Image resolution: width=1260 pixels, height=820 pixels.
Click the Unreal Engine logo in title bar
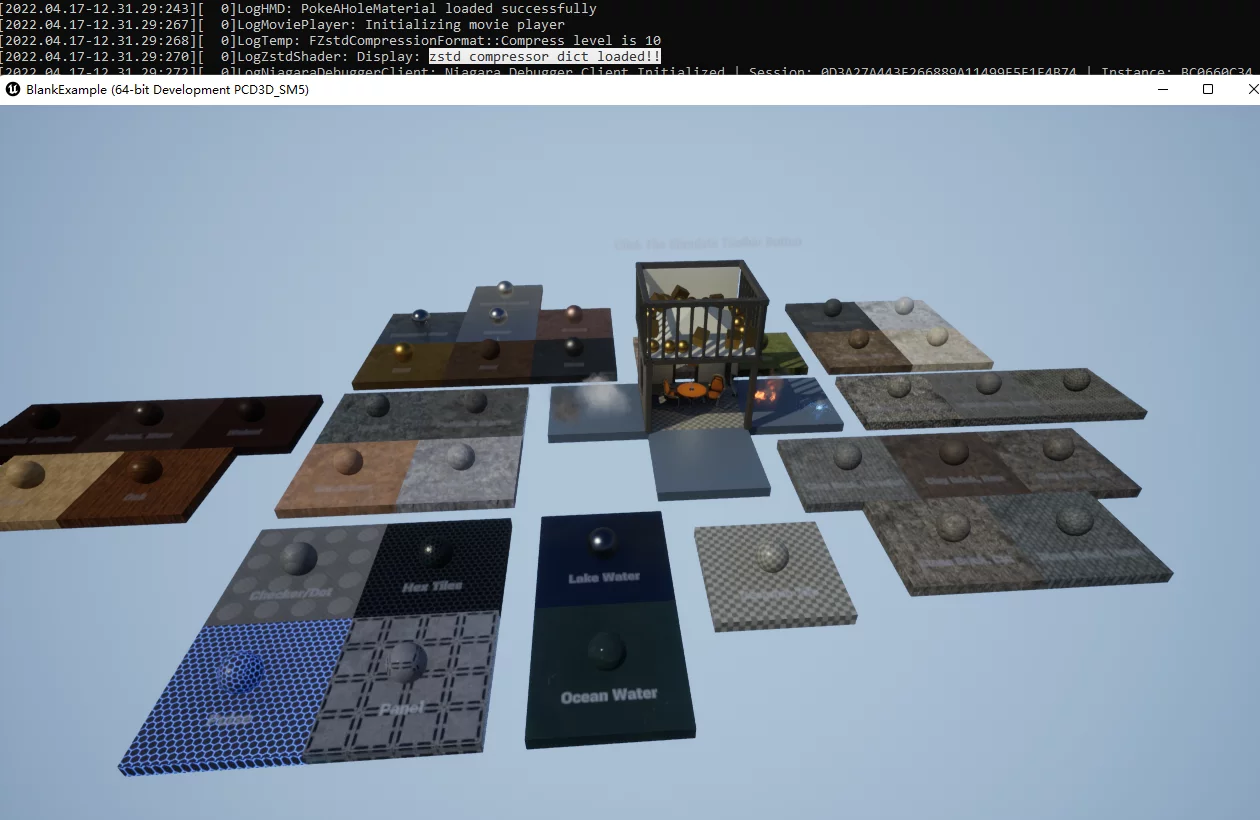tap(13, 90)
